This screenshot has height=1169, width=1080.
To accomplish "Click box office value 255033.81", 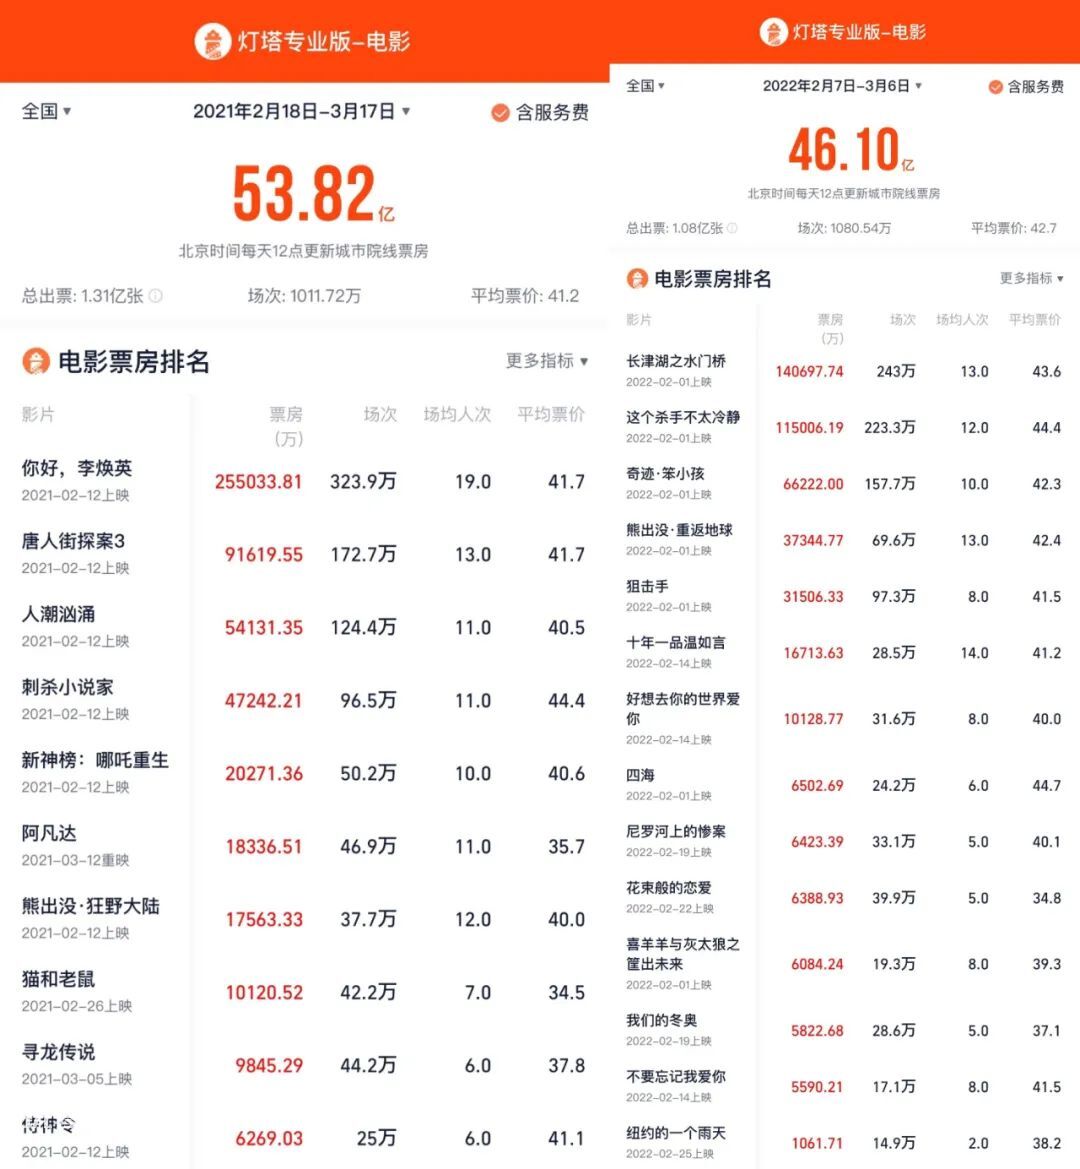I will click(259, 482).
